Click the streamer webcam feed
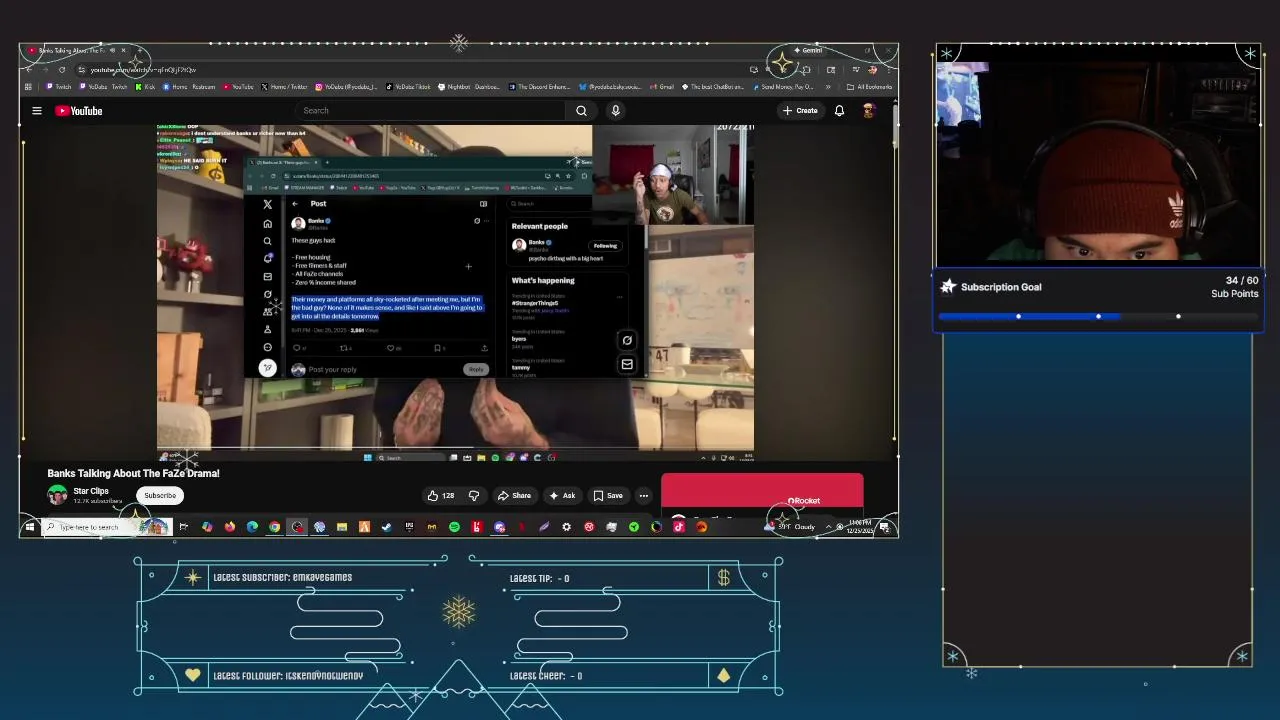 coord(1098,160)
